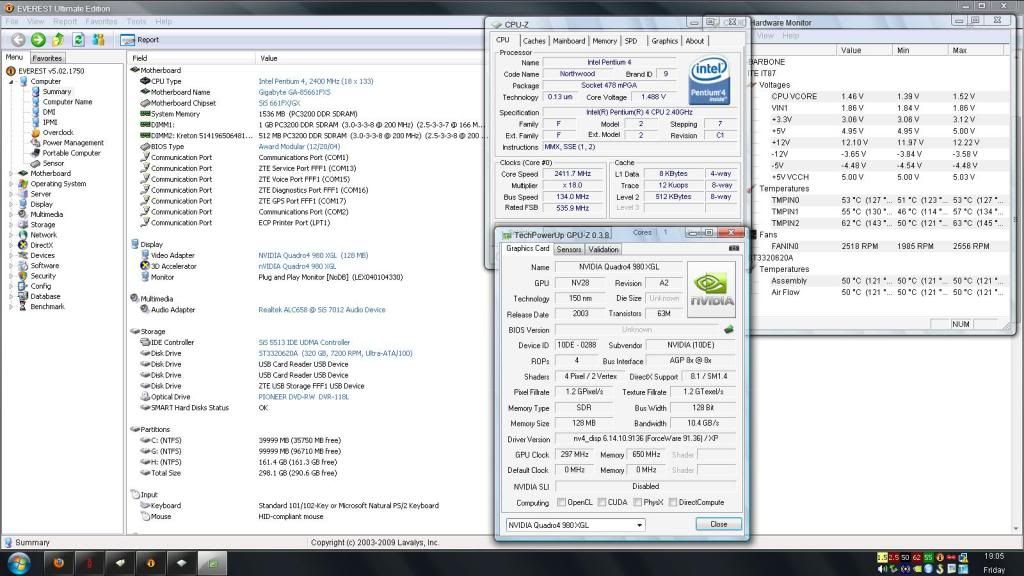This screenshot has width=1024, height=576.
Task: Click the grey Back arrow in EVEREST toolbar
Action: [x=18, y=40]
